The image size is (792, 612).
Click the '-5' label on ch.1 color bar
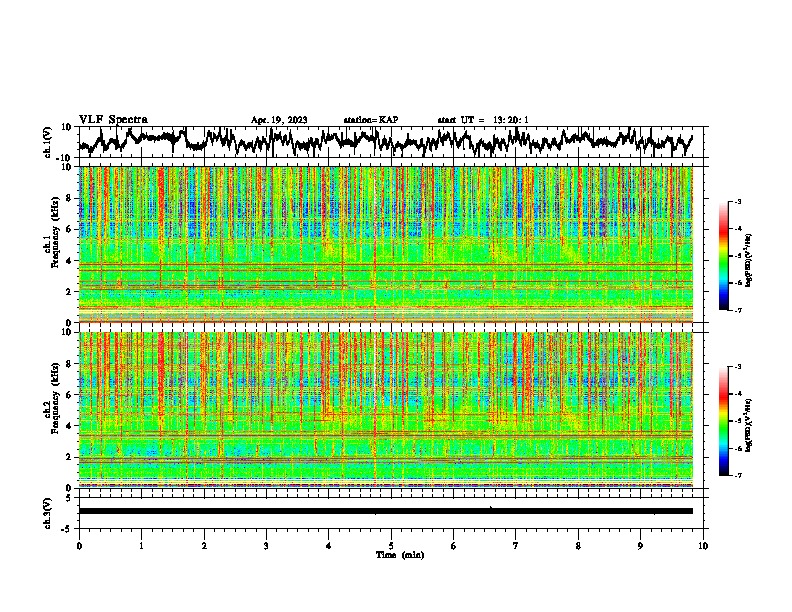(x=737, y=256)
